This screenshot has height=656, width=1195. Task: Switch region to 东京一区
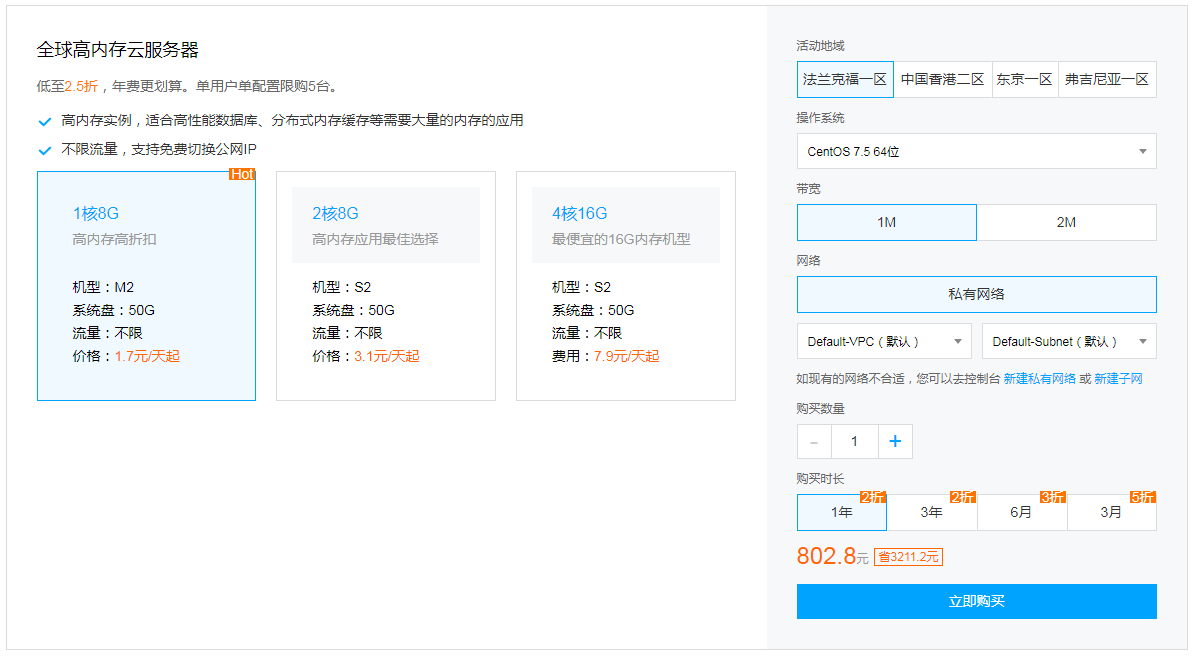pos(1024,79)
